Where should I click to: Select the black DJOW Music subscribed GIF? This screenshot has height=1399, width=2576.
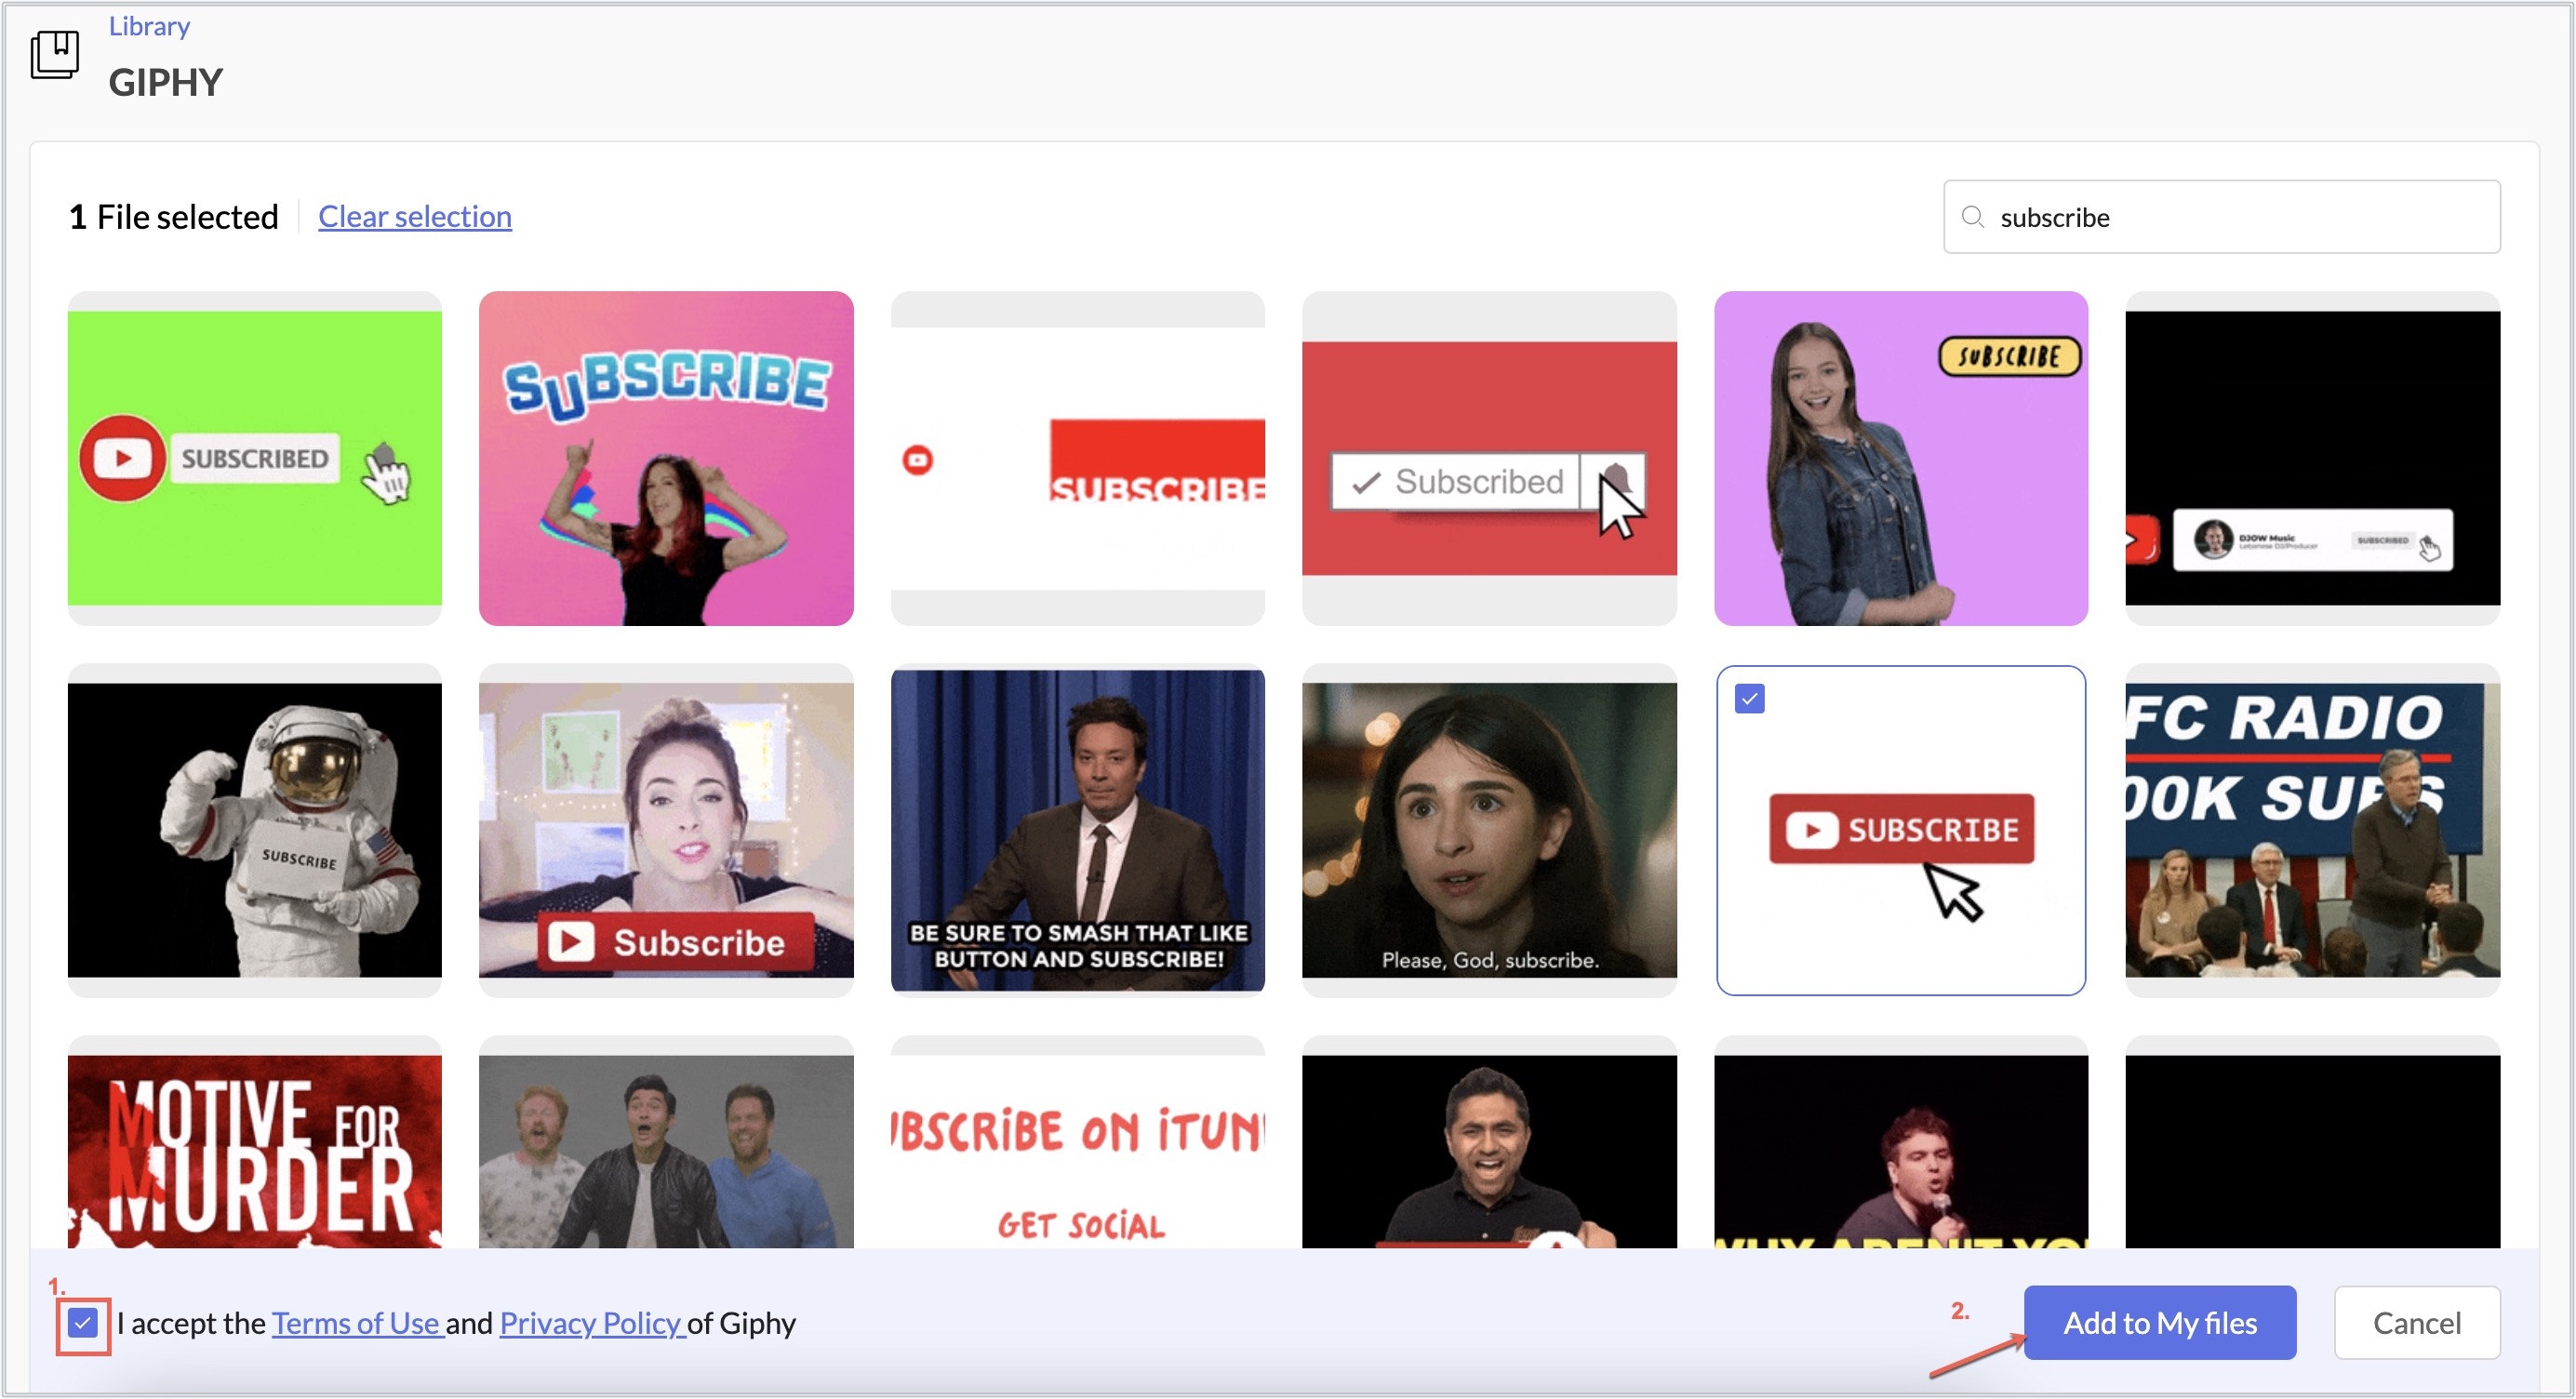(x=2313, y=458)
